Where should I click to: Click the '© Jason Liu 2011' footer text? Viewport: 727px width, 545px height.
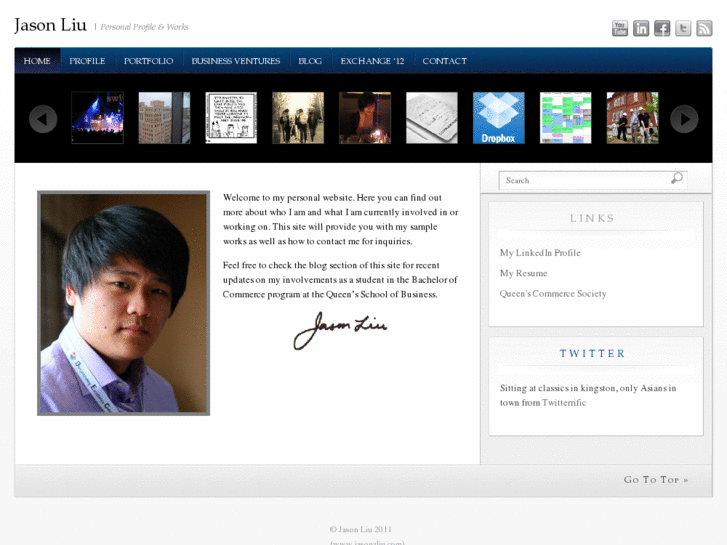point(361,529)
